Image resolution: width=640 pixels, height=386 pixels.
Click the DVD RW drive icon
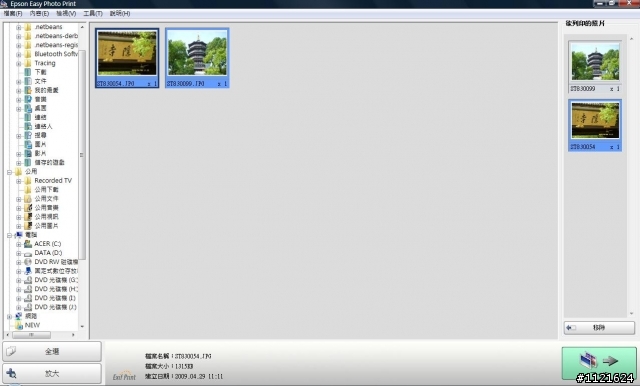28,262
